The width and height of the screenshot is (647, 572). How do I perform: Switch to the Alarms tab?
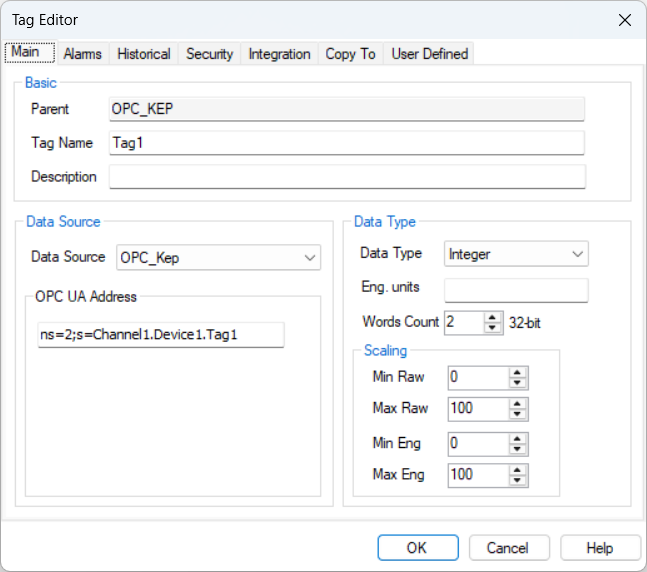pos(82,54)
